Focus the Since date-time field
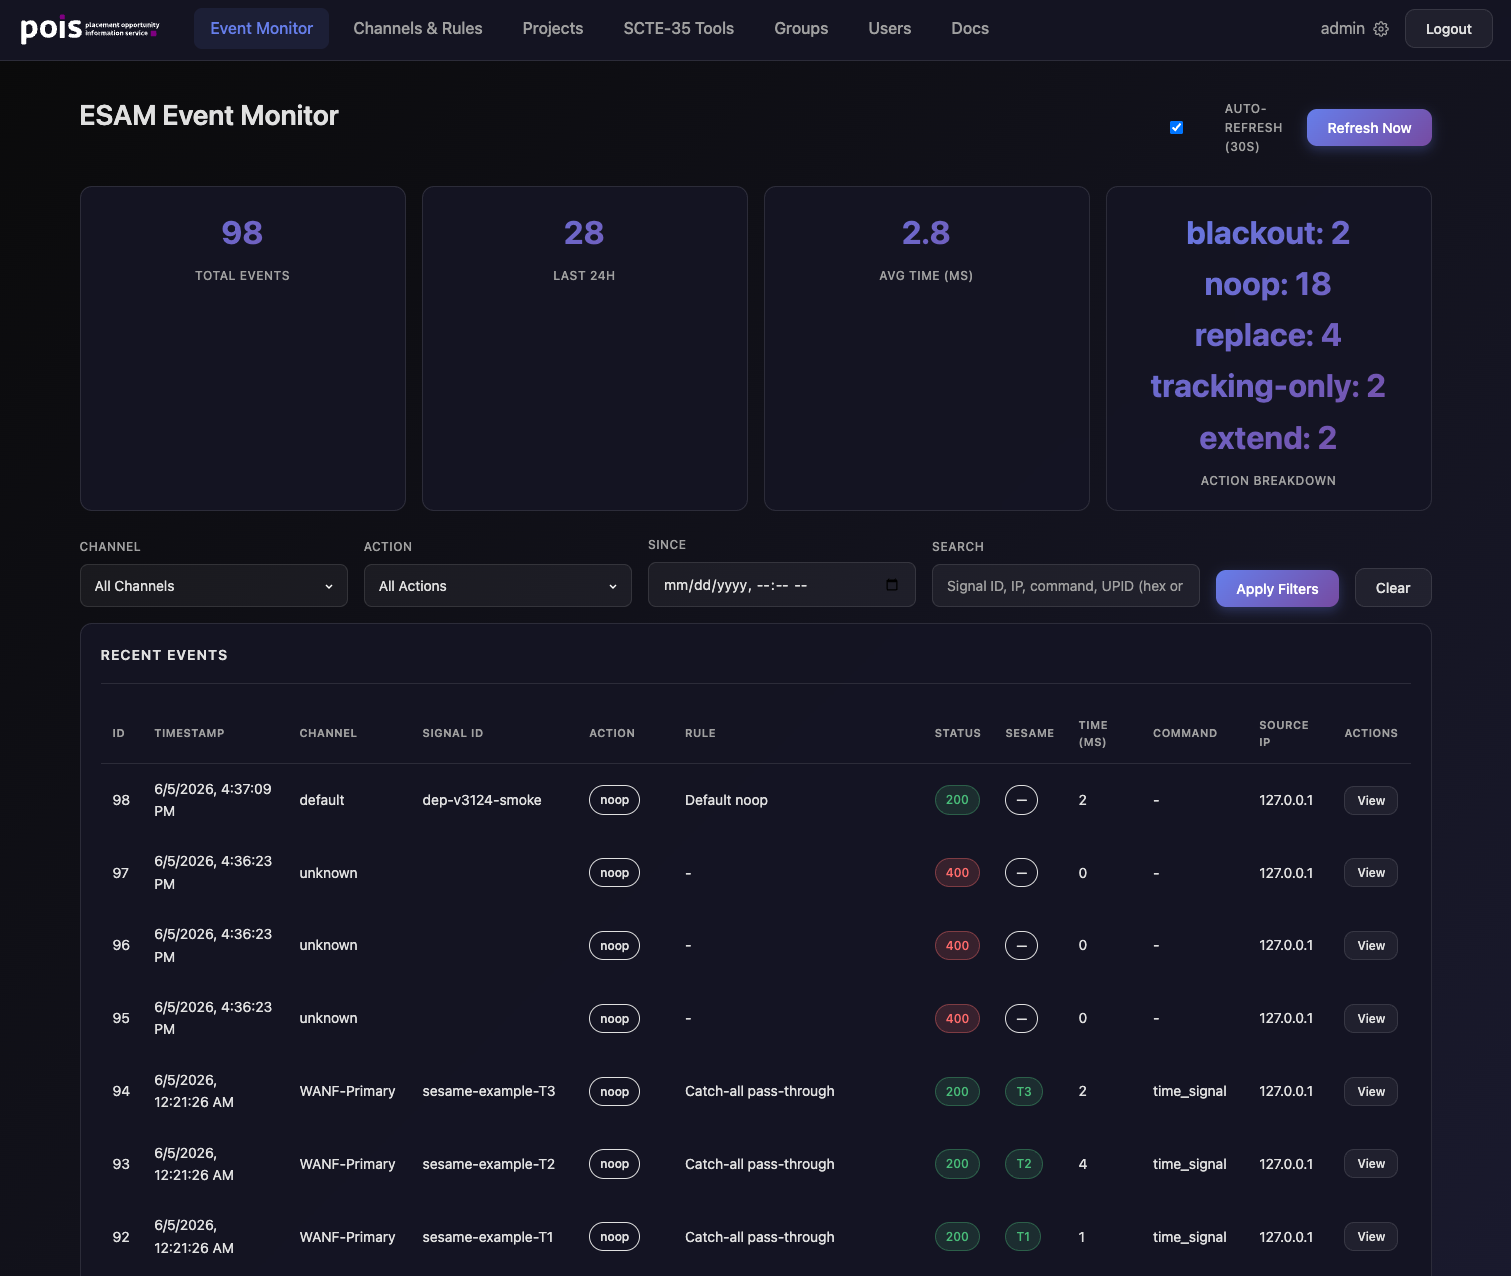 coord(782,585)
